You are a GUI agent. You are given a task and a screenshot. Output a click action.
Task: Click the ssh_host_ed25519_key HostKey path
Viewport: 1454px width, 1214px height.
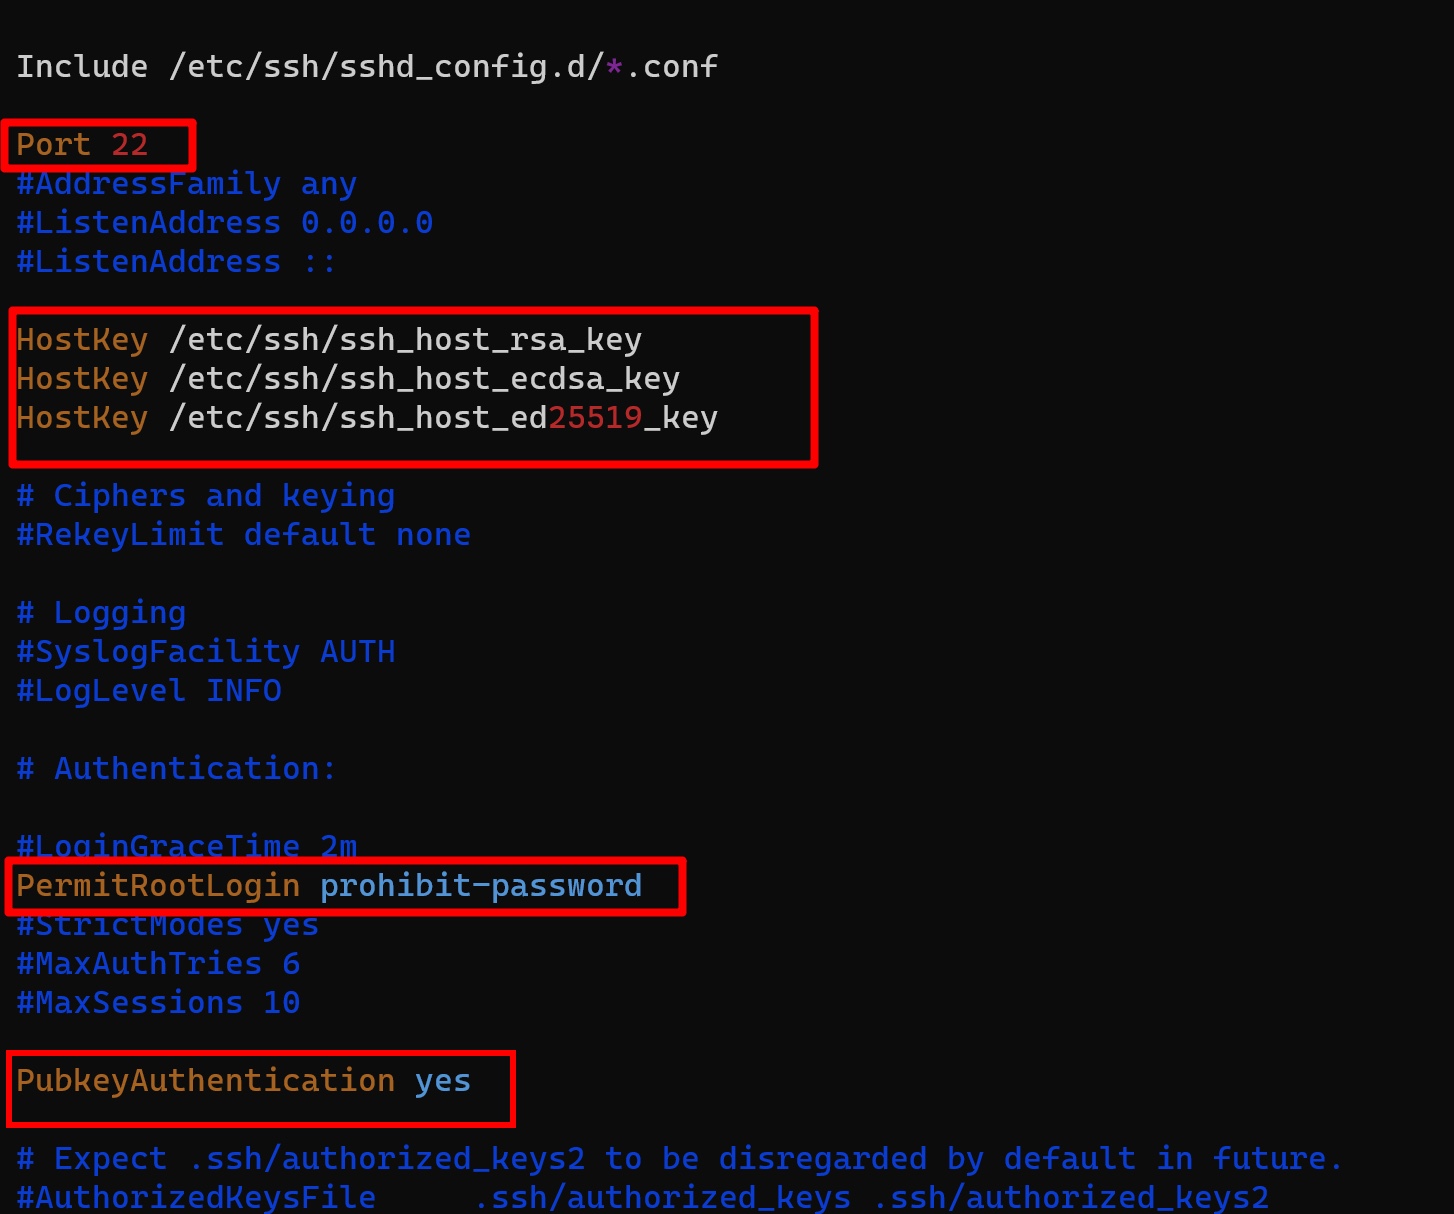pyautogui.click(x=443, y=418)
